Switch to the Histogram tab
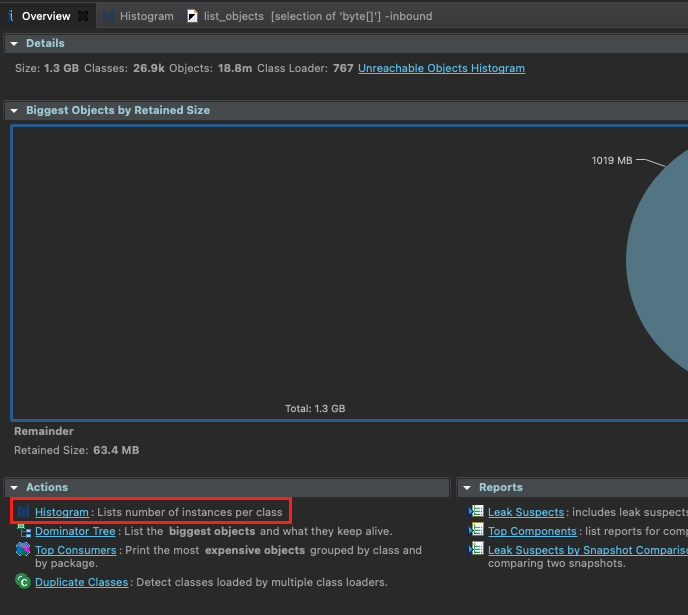 click(147, 16)
